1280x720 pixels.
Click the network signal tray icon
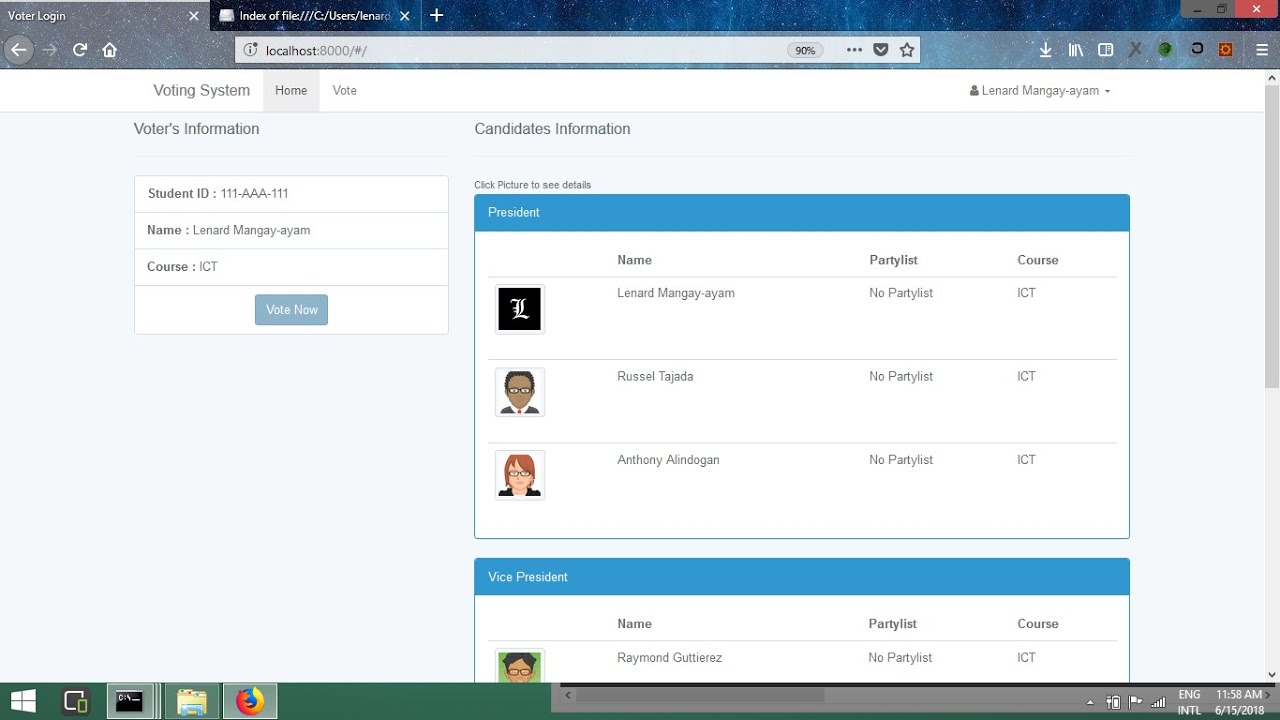click(x=1159, y=703)
